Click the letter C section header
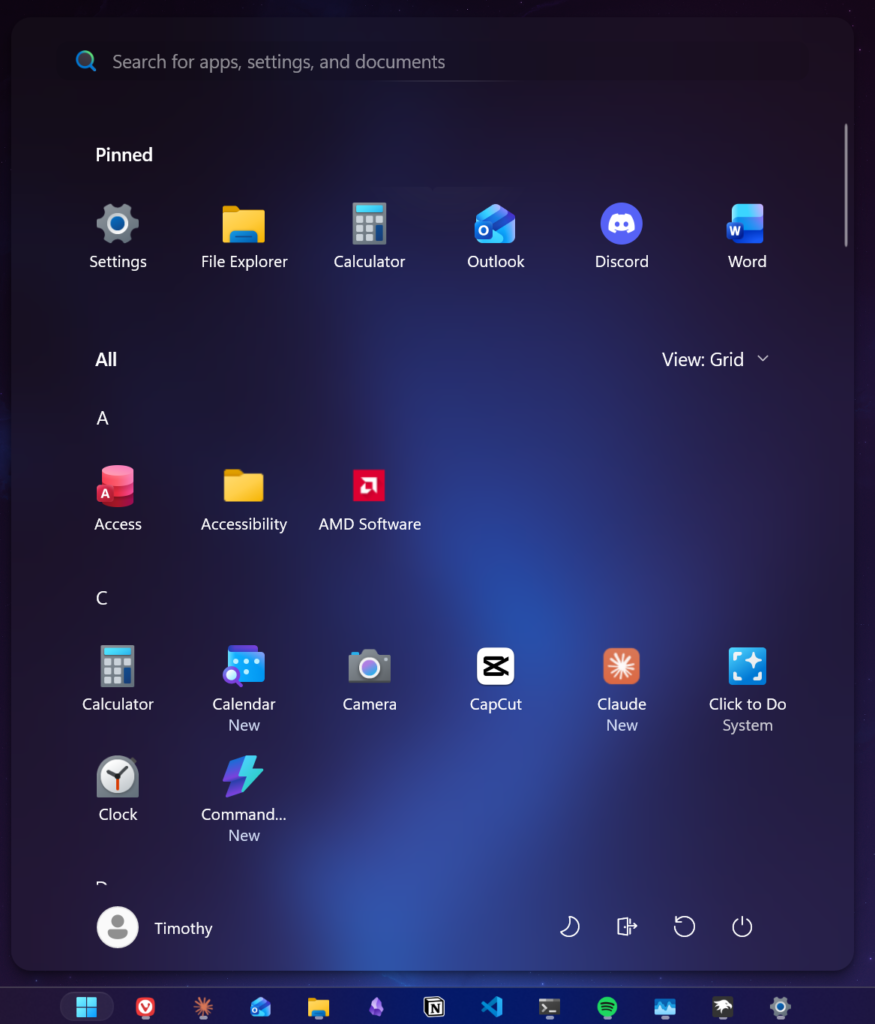 point(102,598)
